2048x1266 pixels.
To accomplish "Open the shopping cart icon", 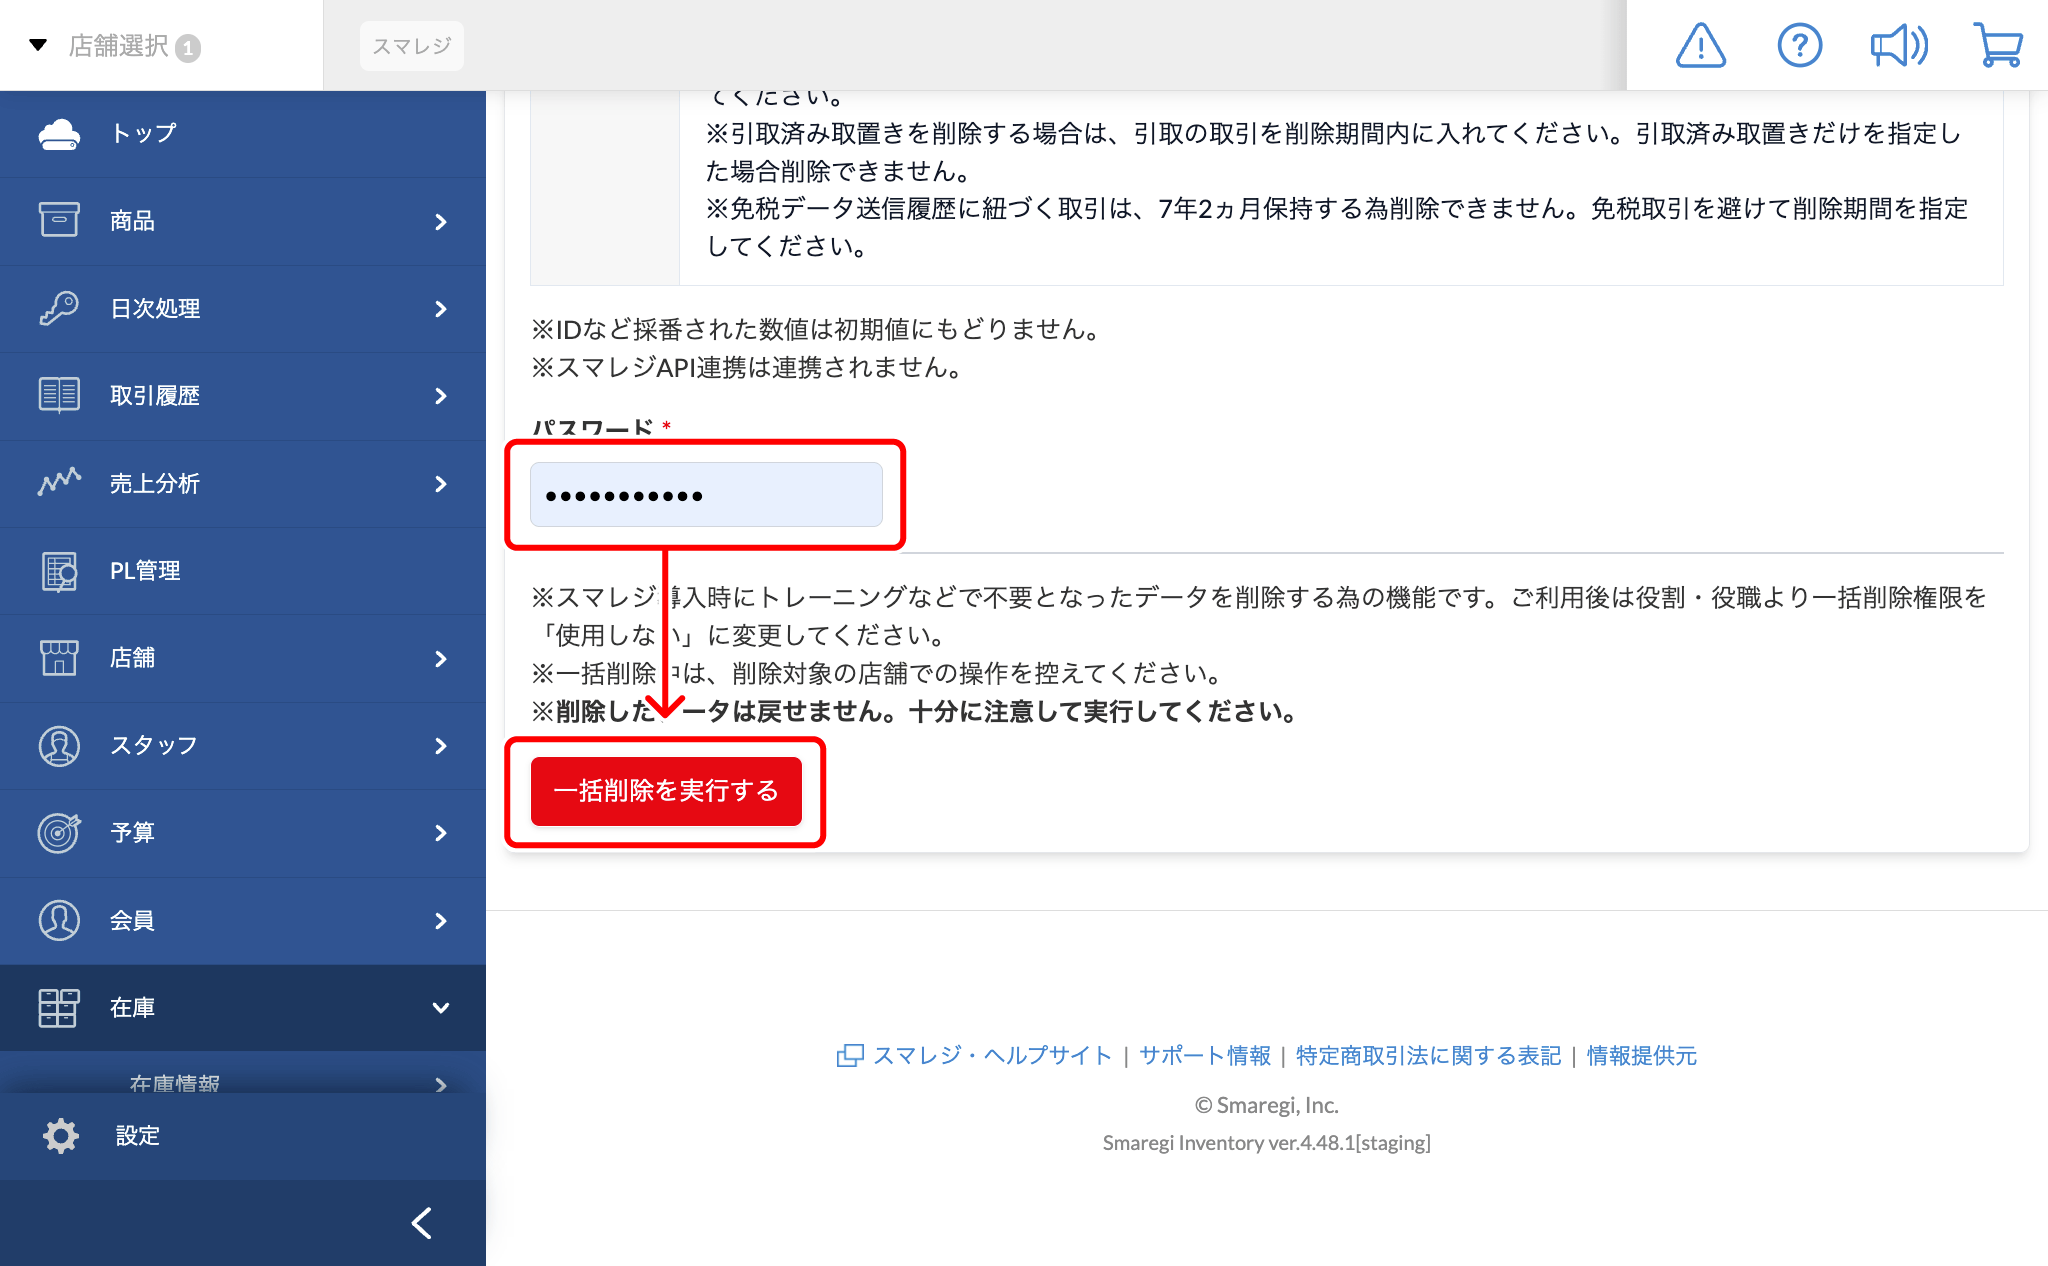I will [1998, 46].
